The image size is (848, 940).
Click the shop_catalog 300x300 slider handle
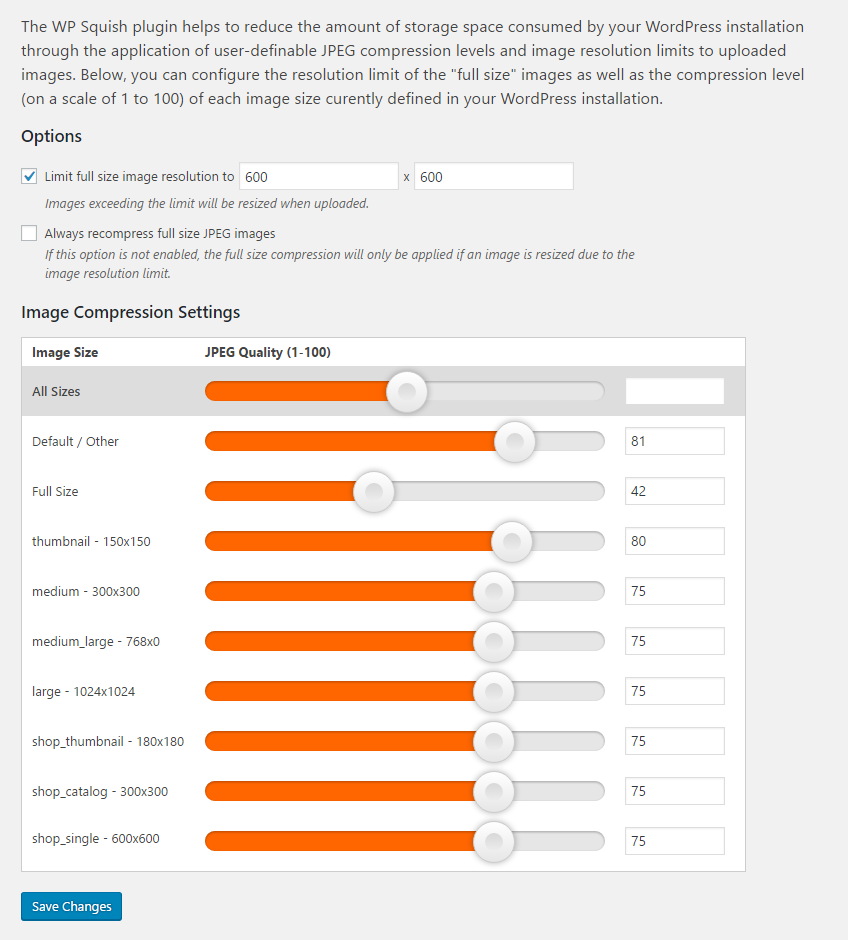tap(493, 791)
